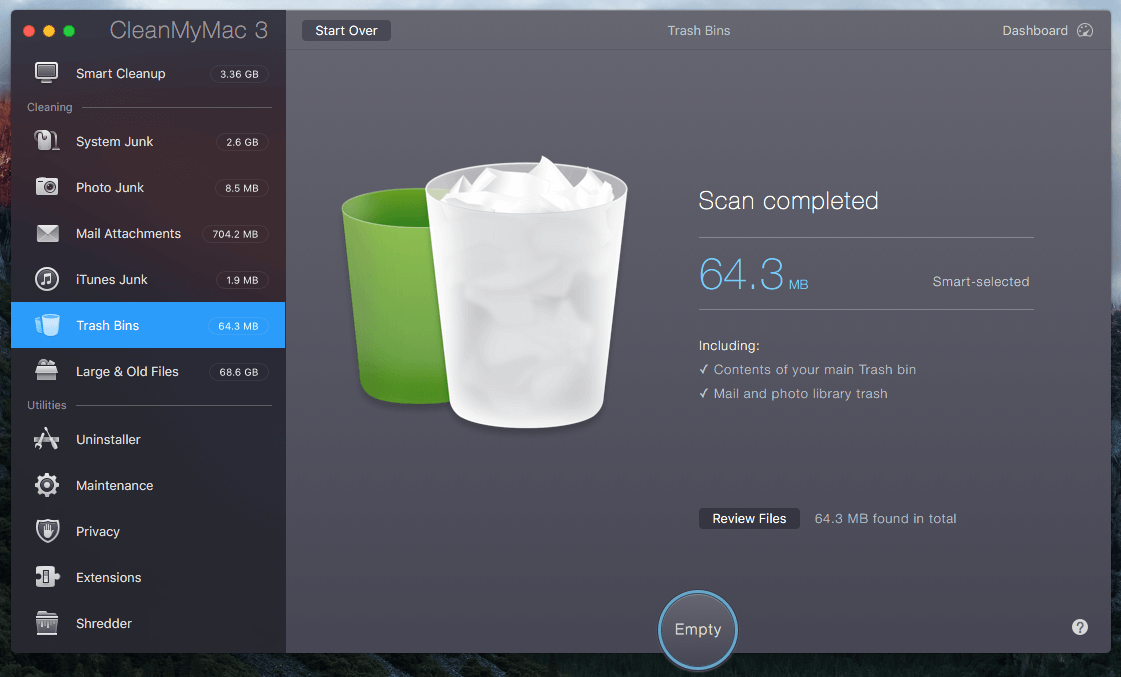Screen dimensions: 1121x677
Task: Select iTunes Junk in the sidebar
Action: 148,280
